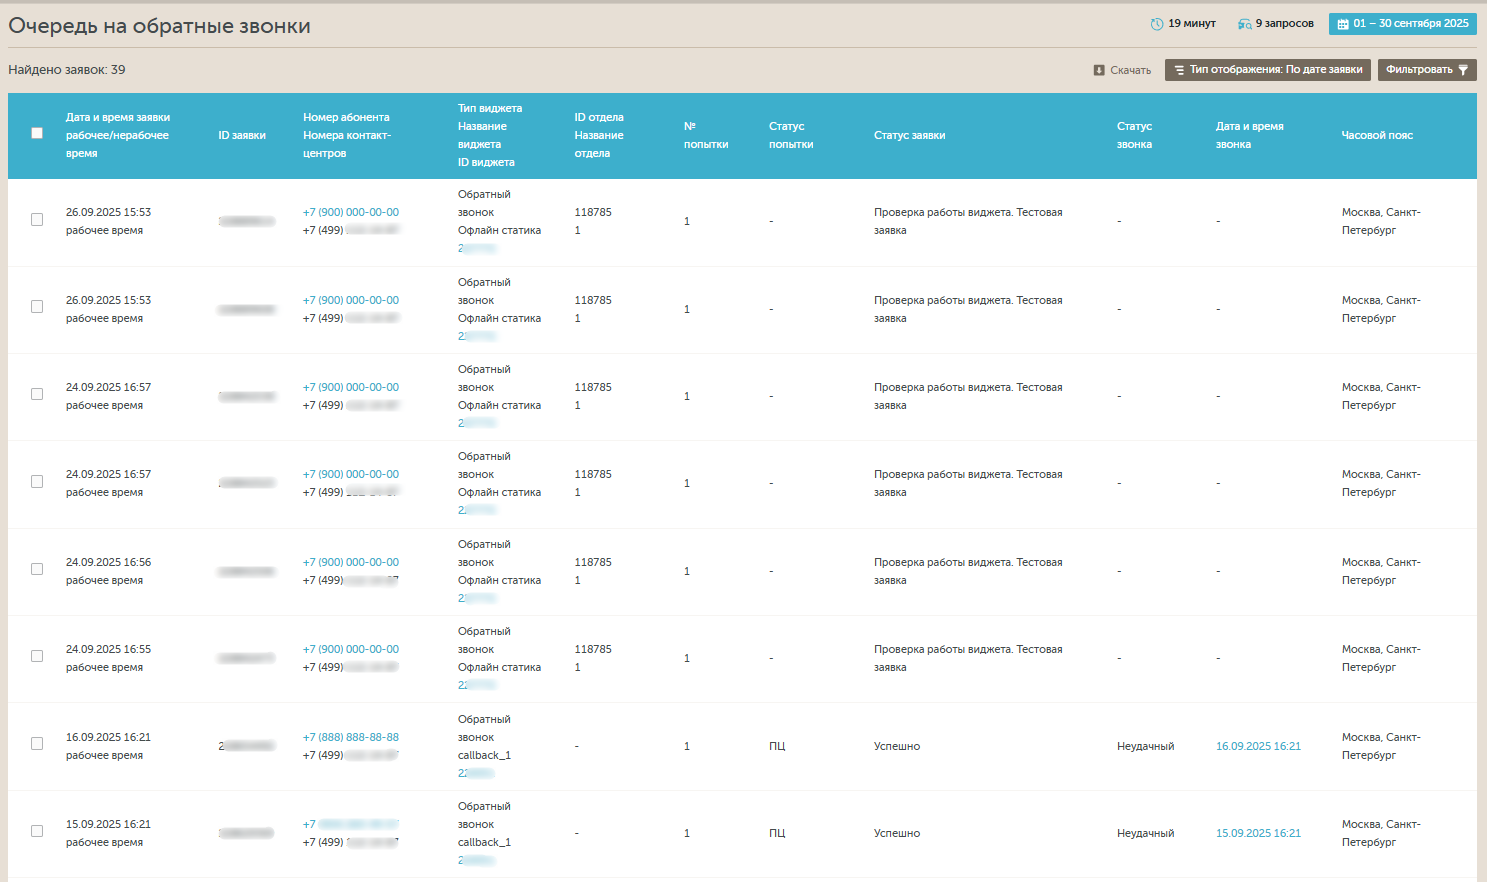Click the funnel icon in Фильтровать button
Image resolution: width=1487 pixels, height=882 pixels.
1463,70
